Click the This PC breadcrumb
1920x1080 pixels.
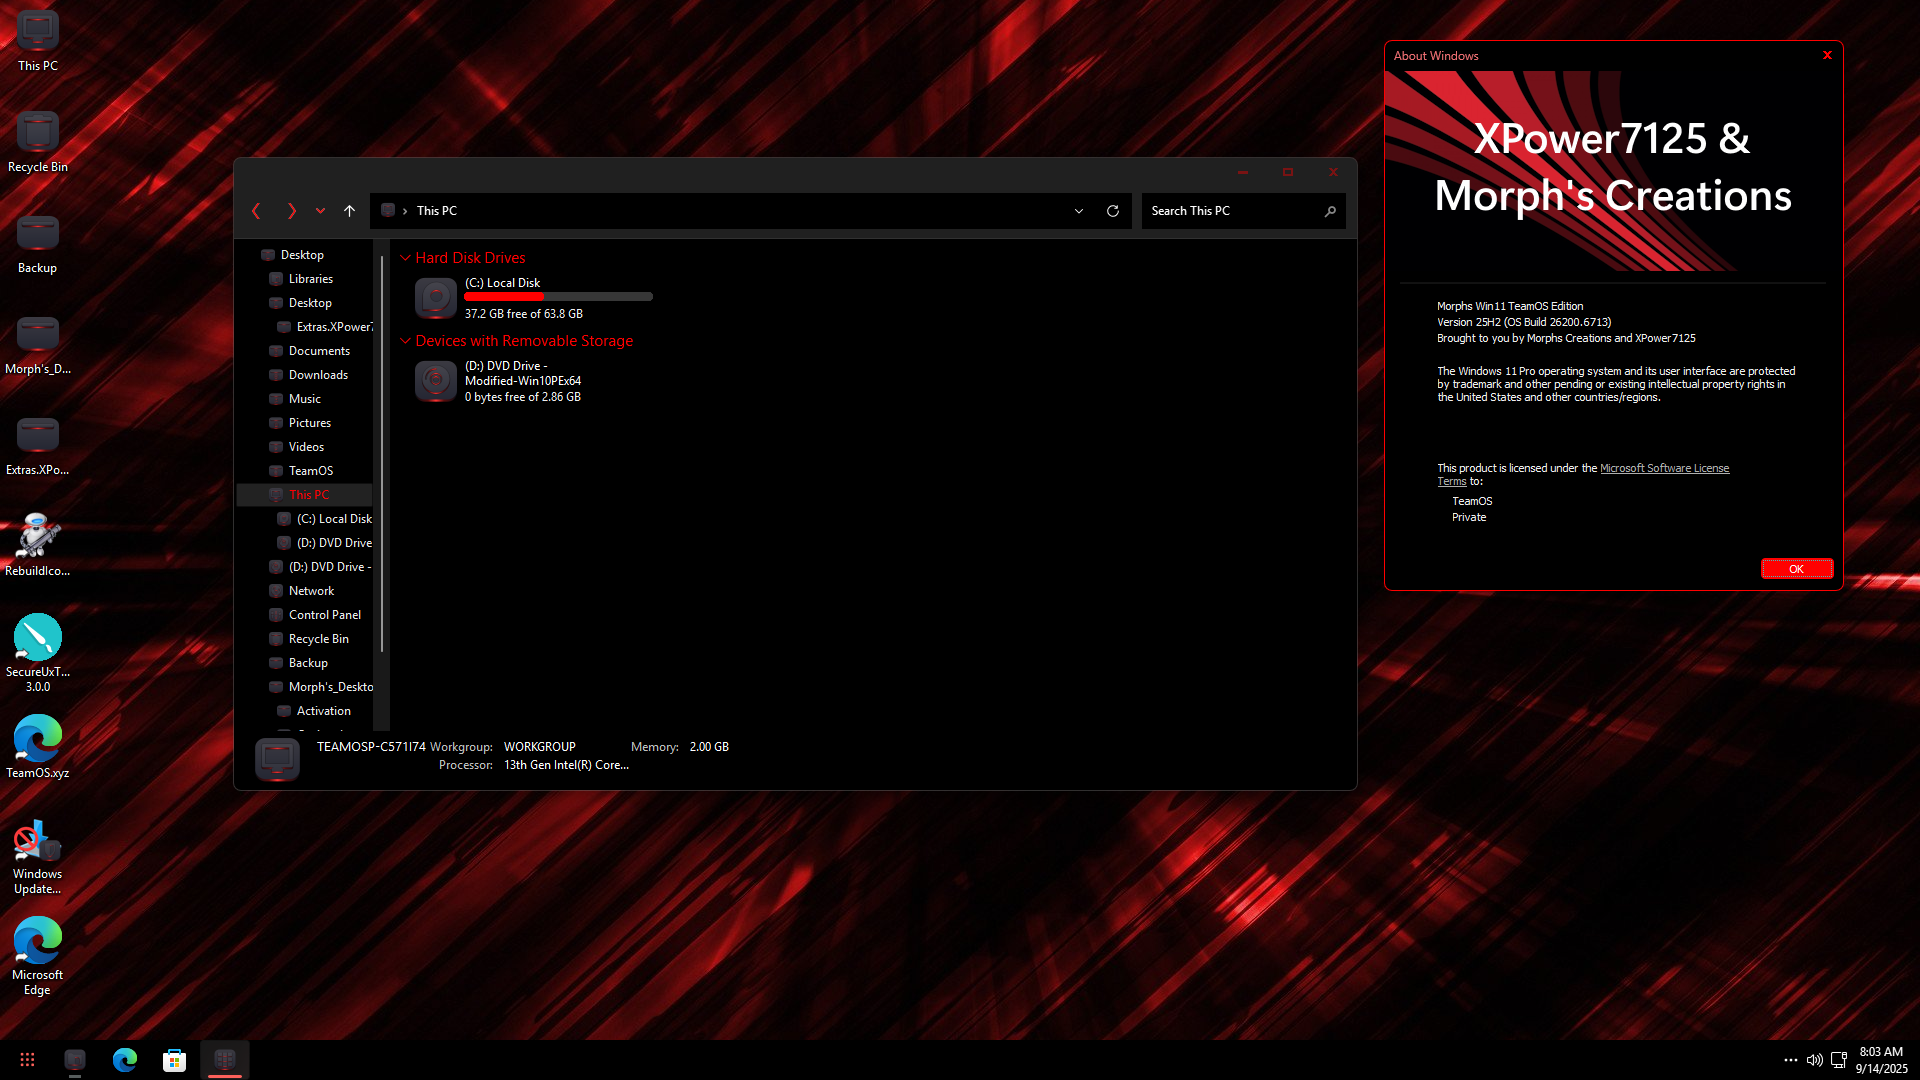(437, 211)
